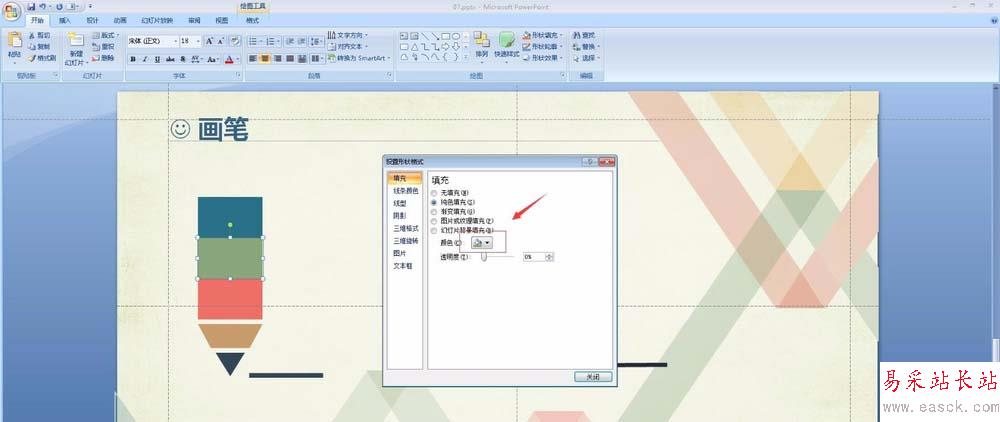Screen dimensions: 1000x422
Task: Align text left in paragraph group
Action: (x=253, y=59)
